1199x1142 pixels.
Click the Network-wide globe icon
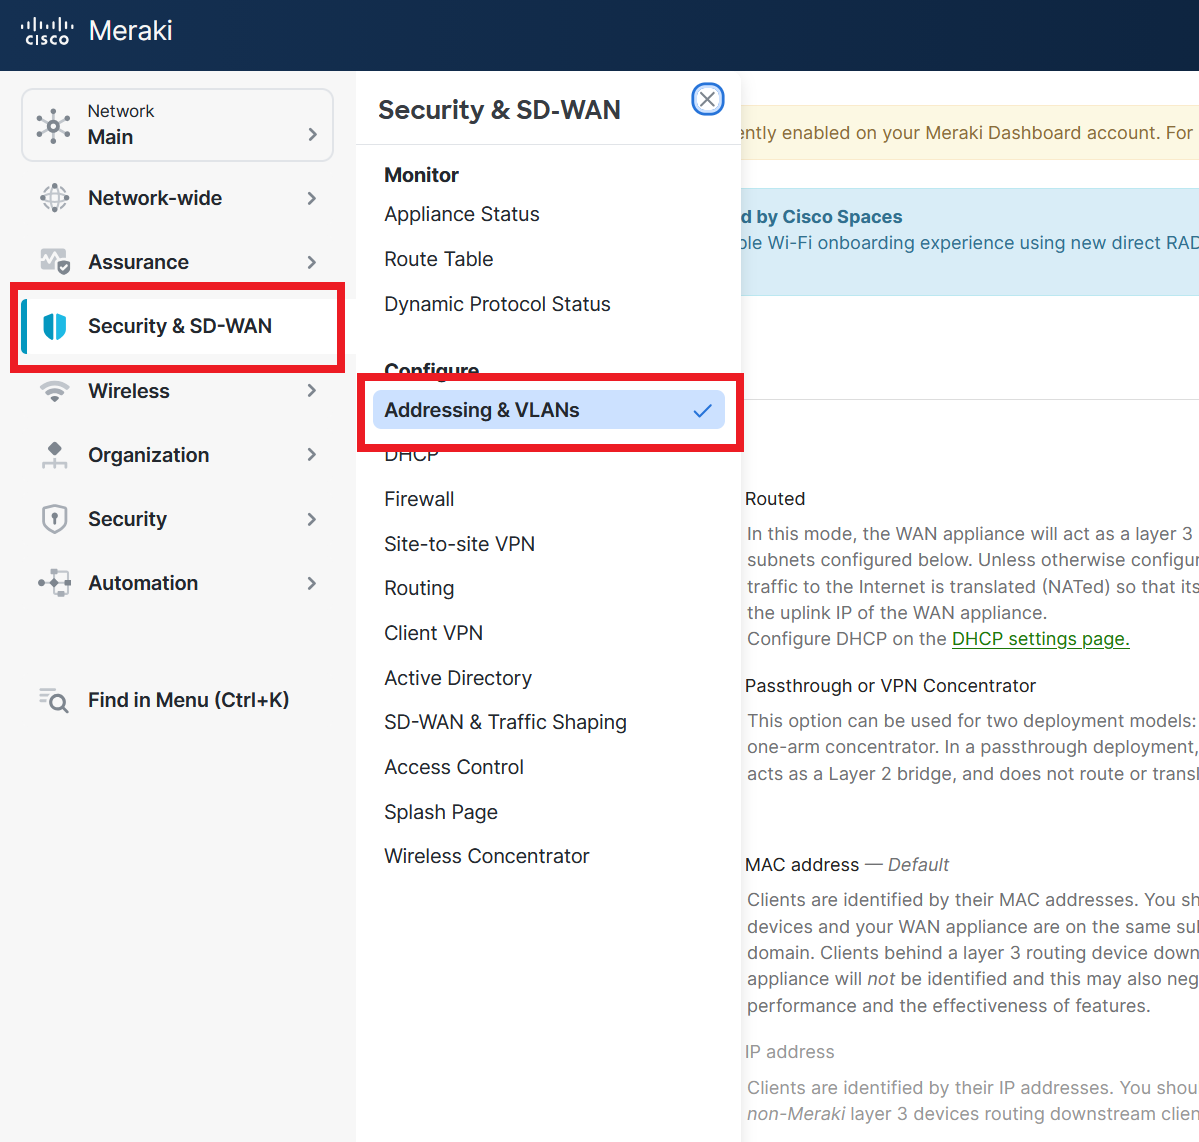[54, 198]
